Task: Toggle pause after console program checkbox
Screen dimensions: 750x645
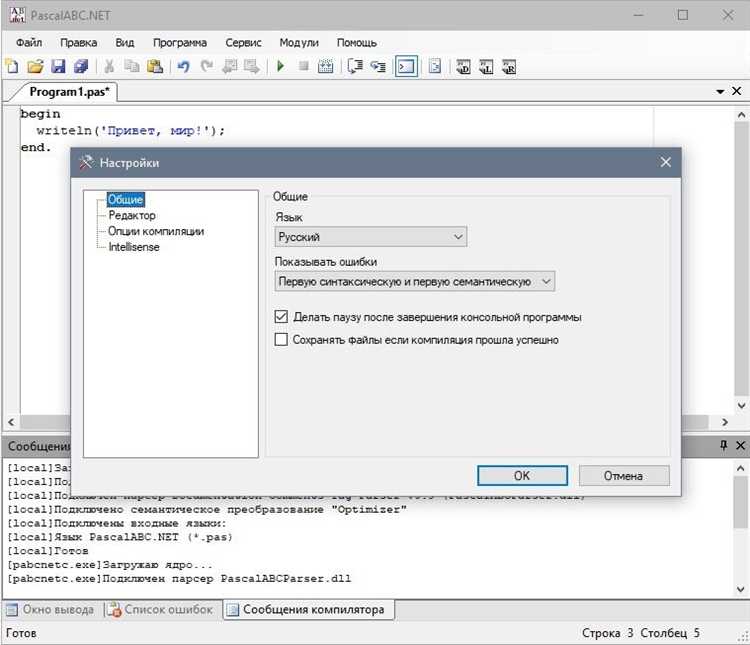Action: [281, 317]
